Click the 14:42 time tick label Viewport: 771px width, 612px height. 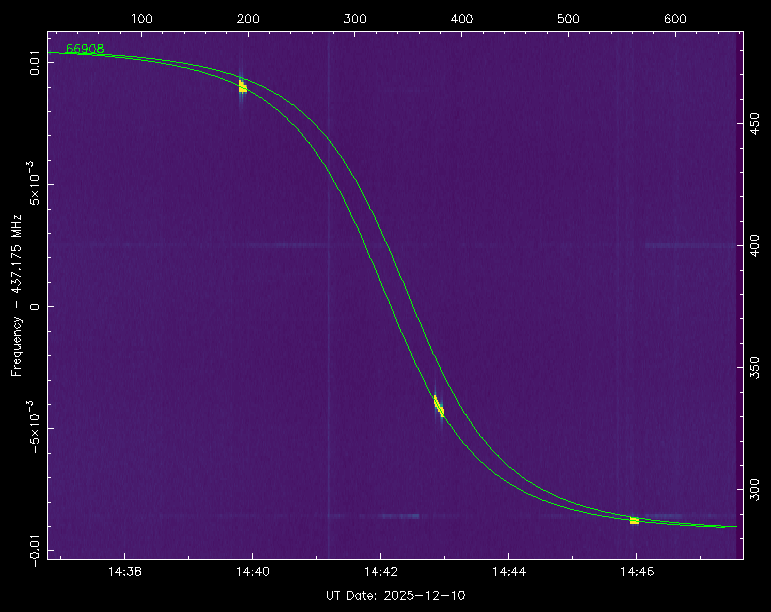coord(381,573)
